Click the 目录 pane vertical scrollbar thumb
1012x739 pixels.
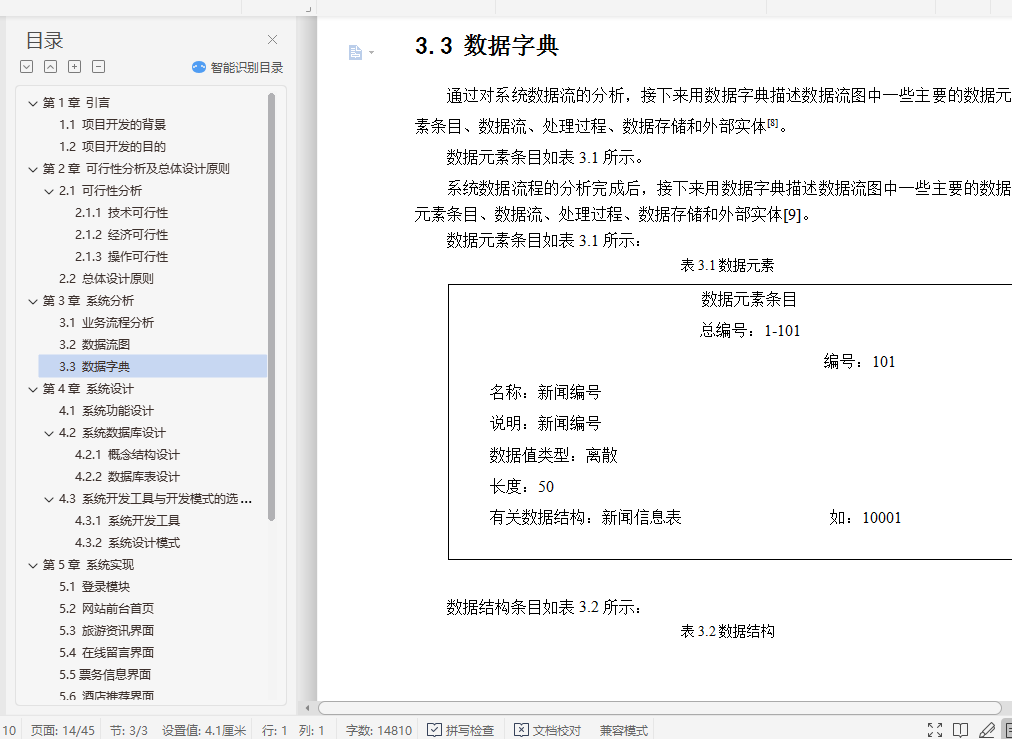272,307
